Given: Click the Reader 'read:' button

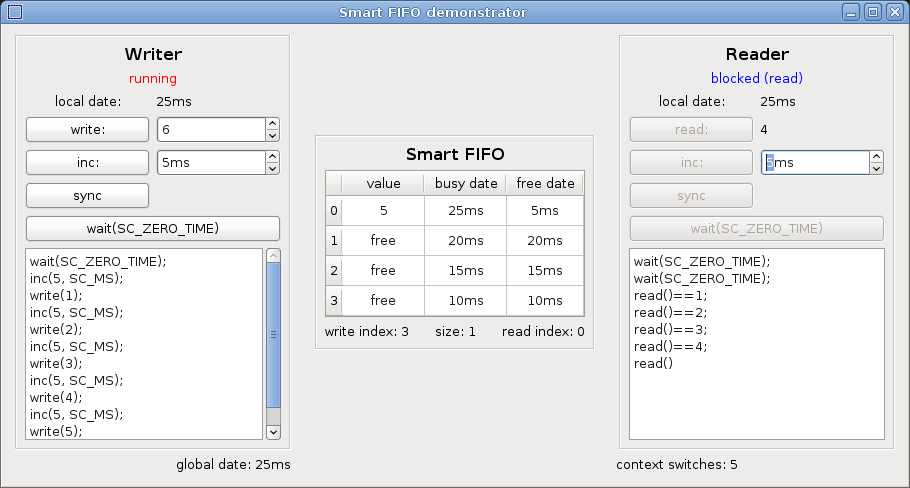Looking at the screenshot, I should click(x=691, y=129).
